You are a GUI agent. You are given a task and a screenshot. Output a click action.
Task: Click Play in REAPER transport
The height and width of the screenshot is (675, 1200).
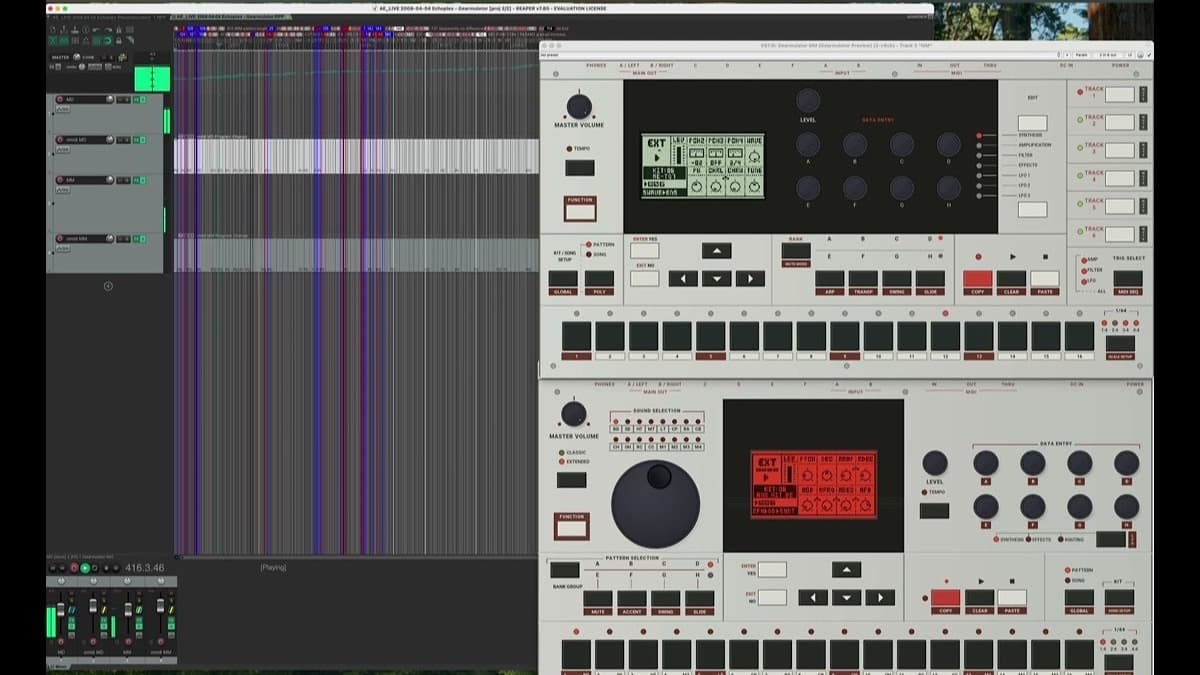[85, 568]
